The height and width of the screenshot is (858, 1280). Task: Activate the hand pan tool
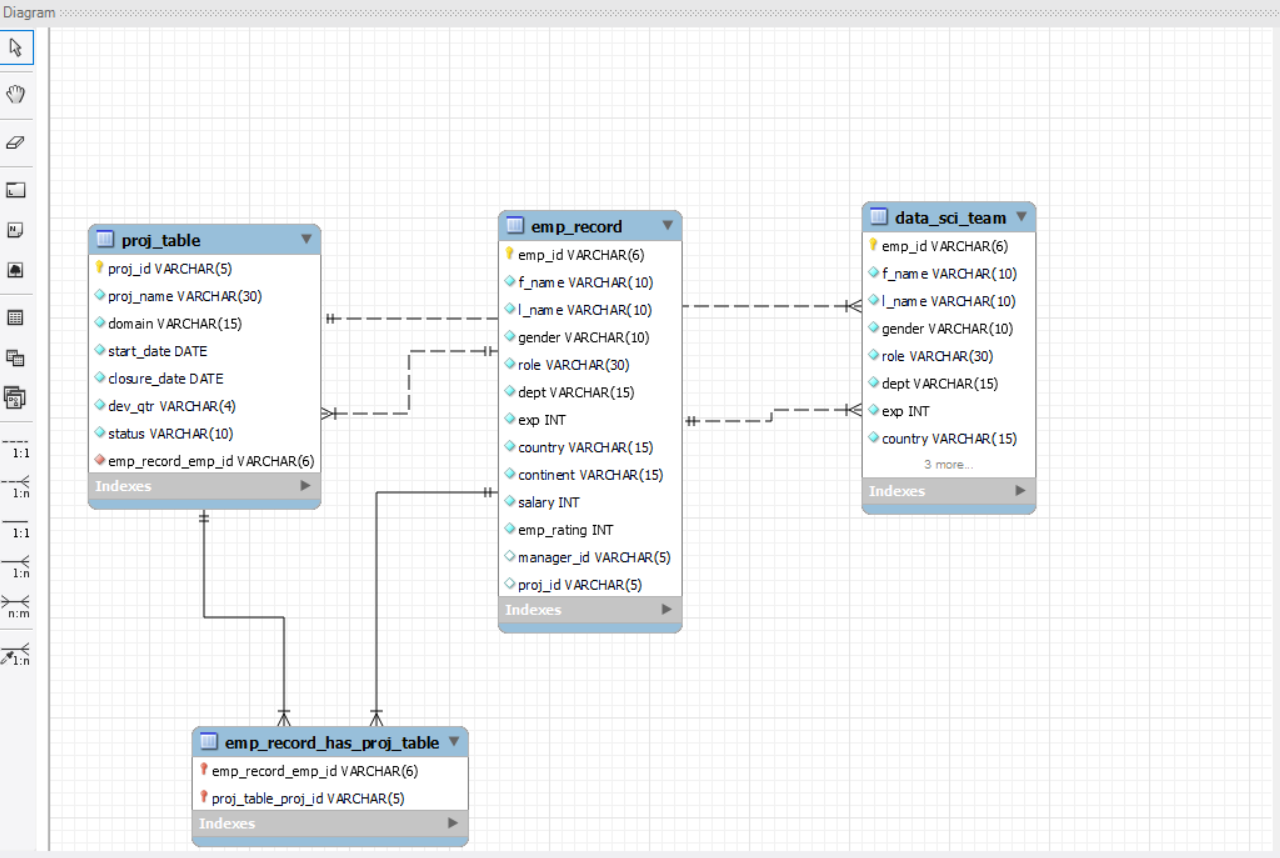(x=17, y=94)
